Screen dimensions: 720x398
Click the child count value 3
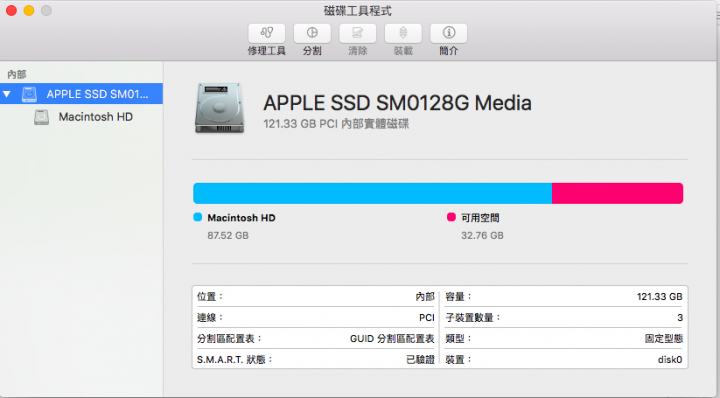pyautogui.click(x=680, y=318)
